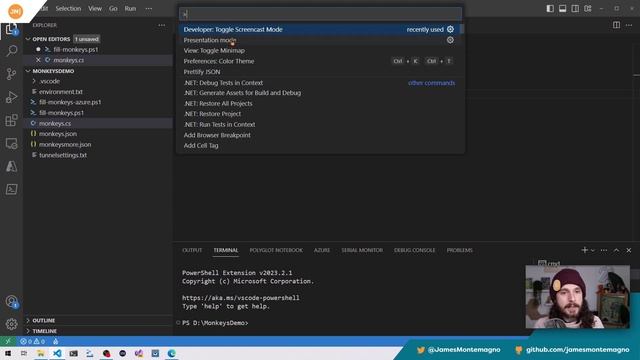Toggle the secondary sidebar layout icon

coord(575,9)
